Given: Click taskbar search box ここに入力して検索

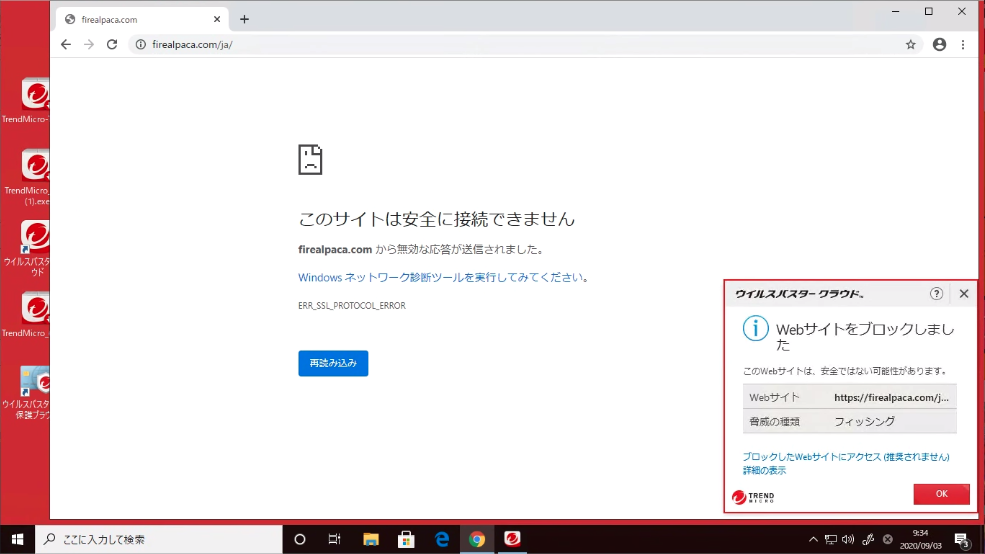Looking at the screenshot, I should pos(159,539).
